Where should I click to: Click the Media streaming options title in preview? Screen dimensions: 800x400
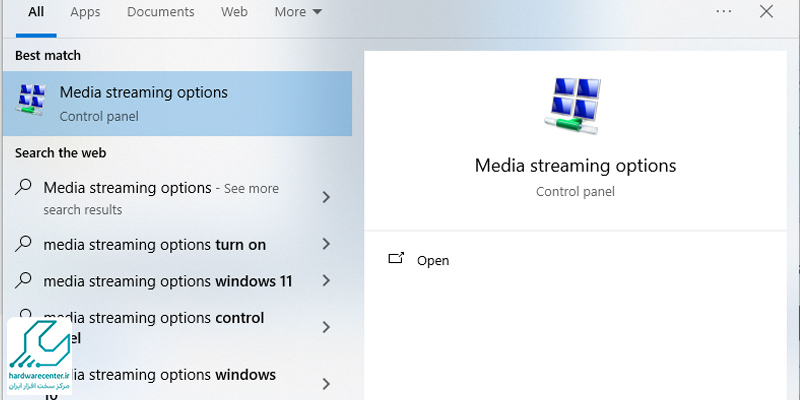(576, 166)
